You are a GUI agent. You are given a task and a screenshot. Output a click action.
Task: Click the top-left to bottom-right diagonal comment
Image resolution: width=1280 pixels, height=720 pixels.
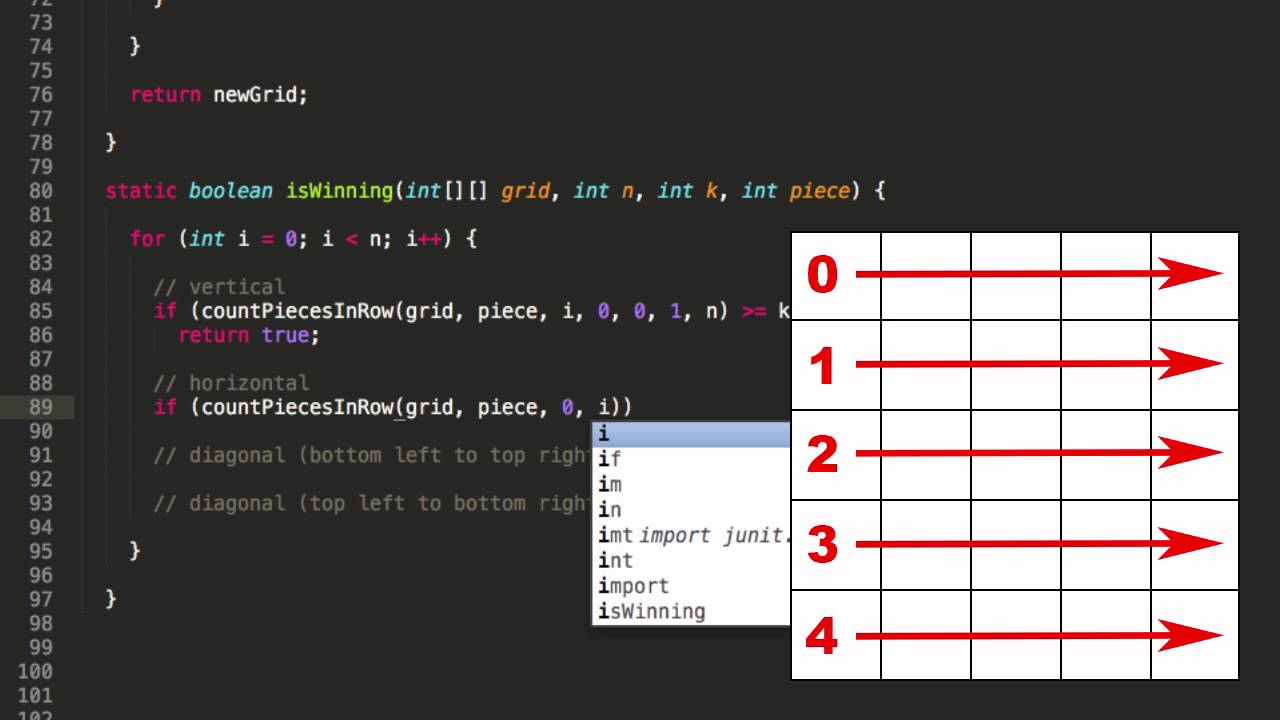click(x=372, y=503)
